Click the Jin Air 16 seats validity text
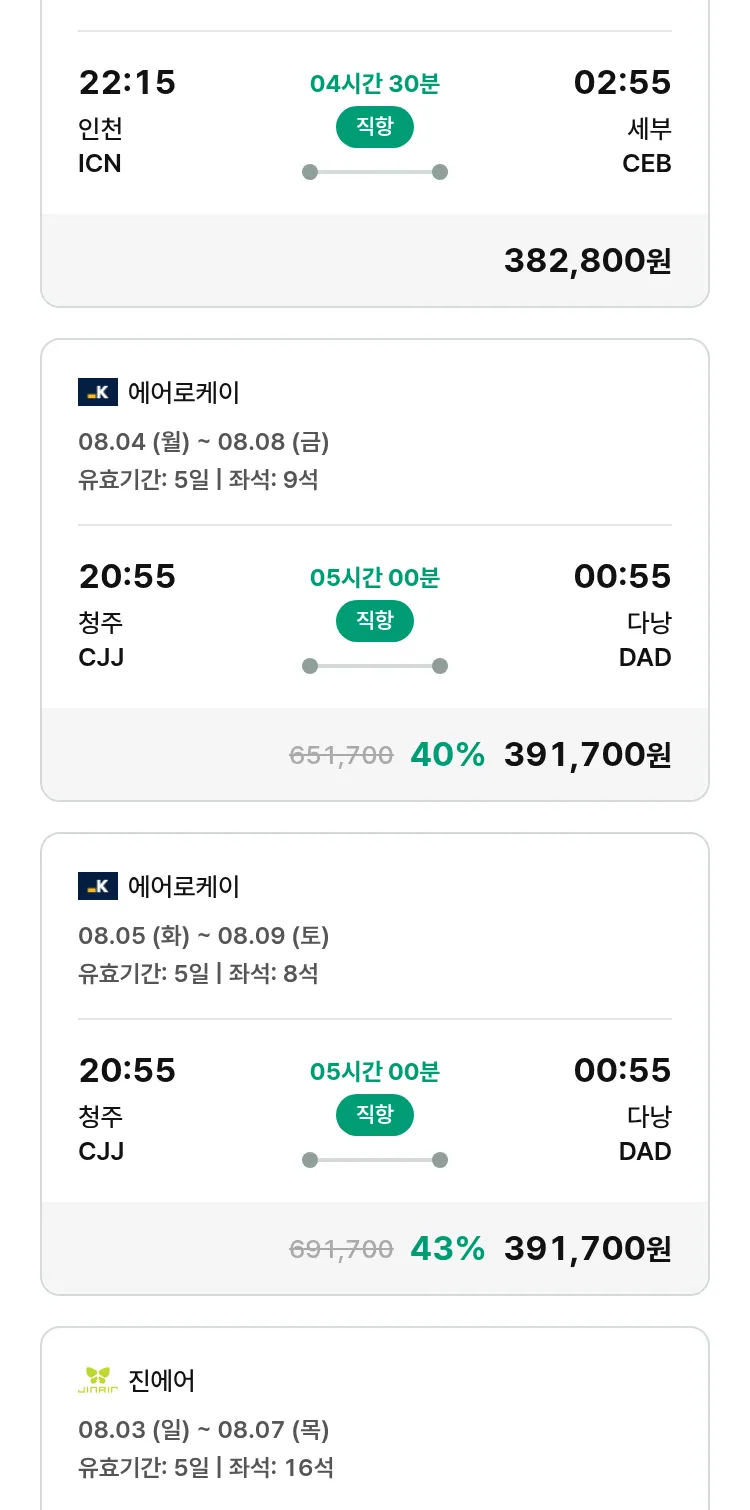The height and width of the screenshot is (1510, 750). pyautogui.click(x=206, y=1467)
